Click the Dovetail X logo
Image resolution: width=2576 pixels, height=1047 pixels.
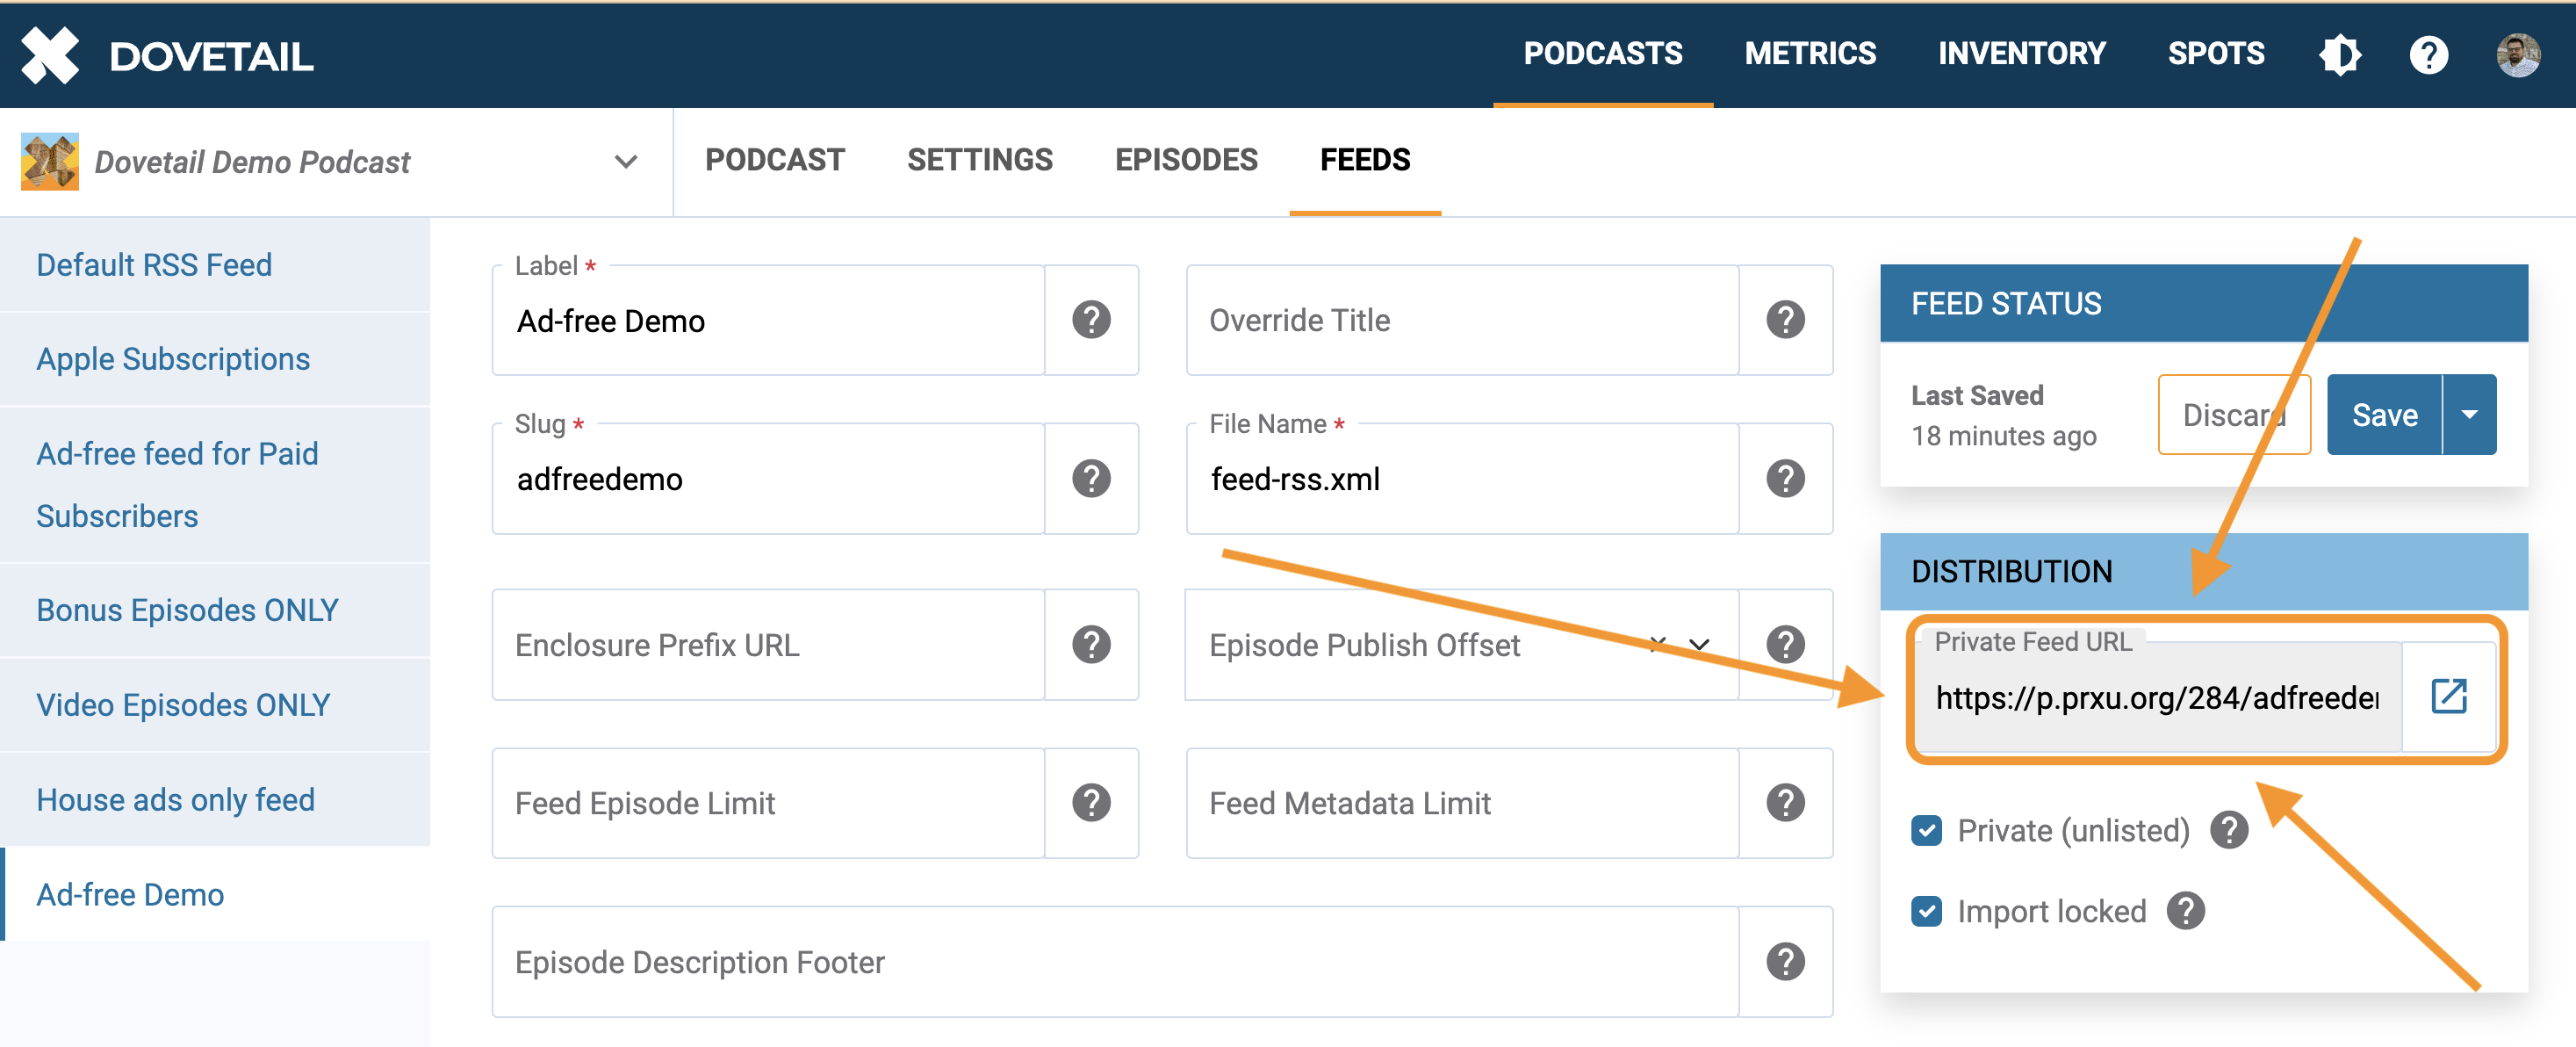[50, 54]
